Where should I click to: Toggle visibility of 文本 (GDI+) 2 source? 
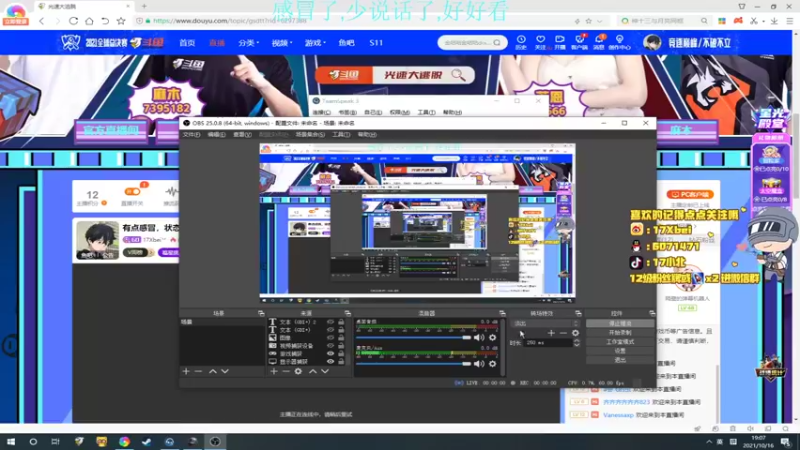pyautogui.click(x=330, y=322)
